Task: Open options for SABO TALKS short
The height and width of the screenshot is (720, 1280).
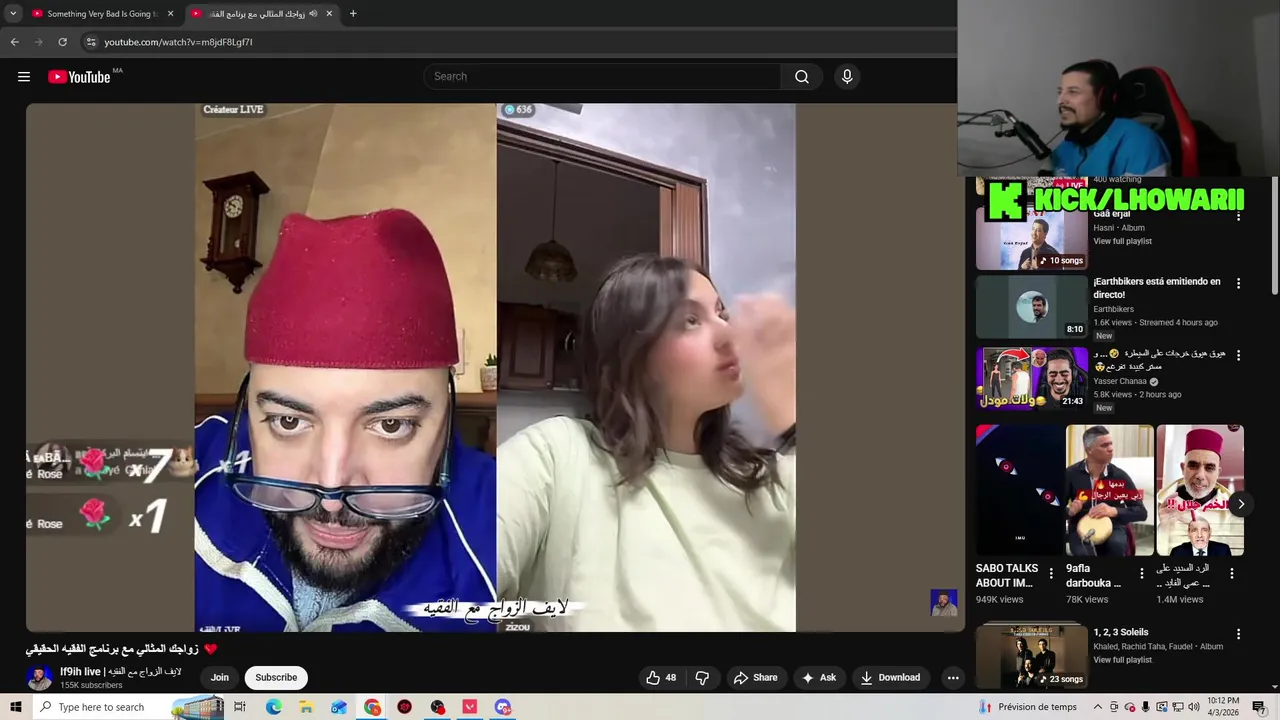Action: (1051, 574)
